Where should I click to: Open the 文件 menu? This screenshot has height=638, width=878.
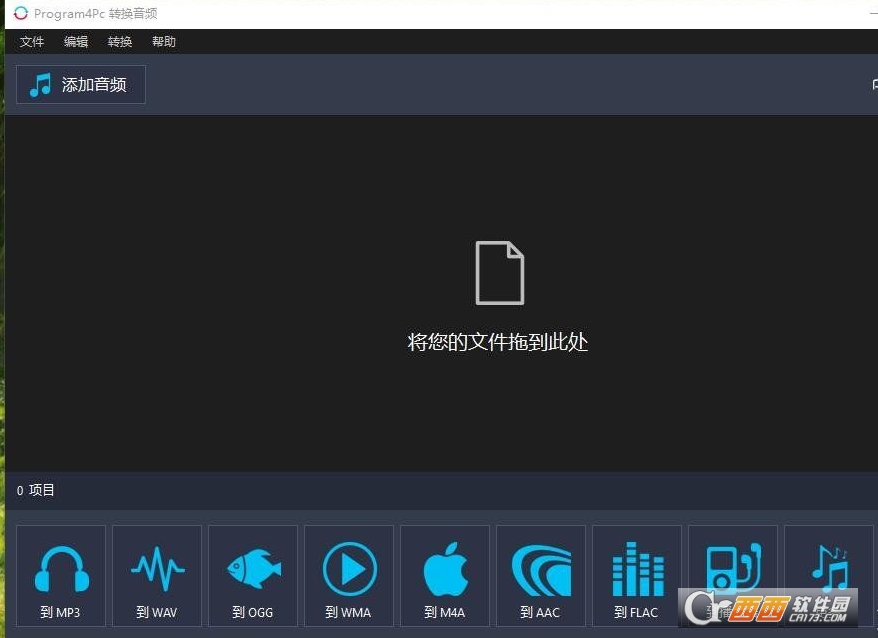tap(32, 42)
